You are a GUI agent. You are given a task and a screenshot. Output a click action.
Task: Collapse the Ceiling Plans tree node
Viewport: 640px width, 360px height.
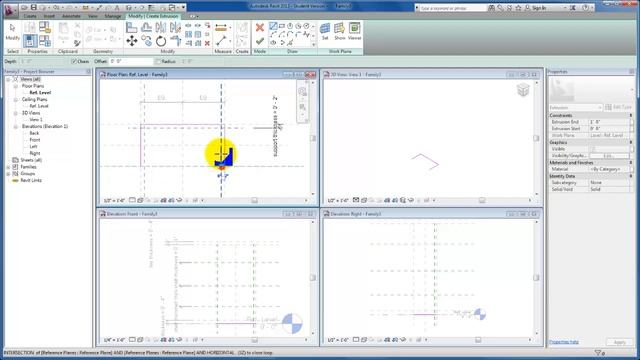point(16,100)
